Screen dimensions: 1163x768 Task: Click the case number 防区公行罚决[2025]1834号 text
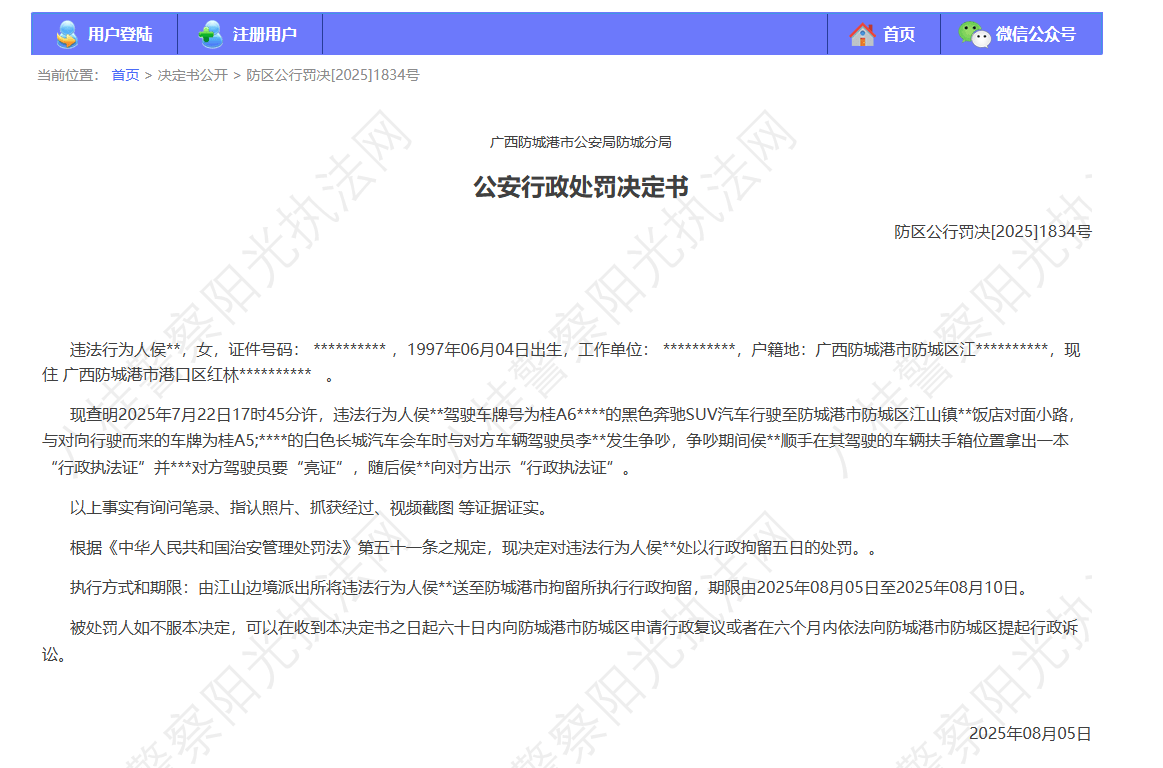pyautogui.click(x=995, y=231)
